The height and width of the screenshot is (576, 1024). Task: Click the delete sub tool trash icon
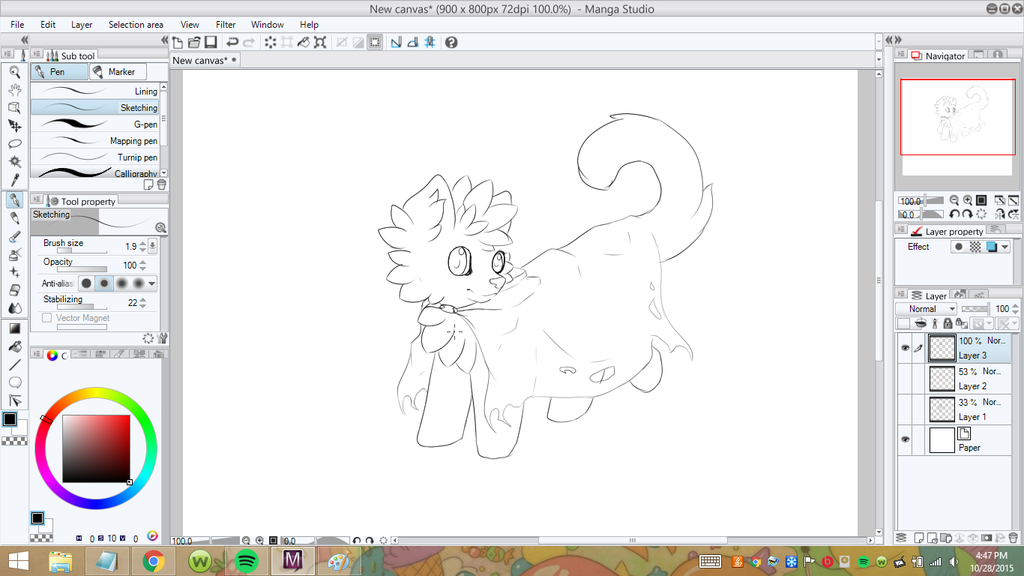tap(161, 185)
